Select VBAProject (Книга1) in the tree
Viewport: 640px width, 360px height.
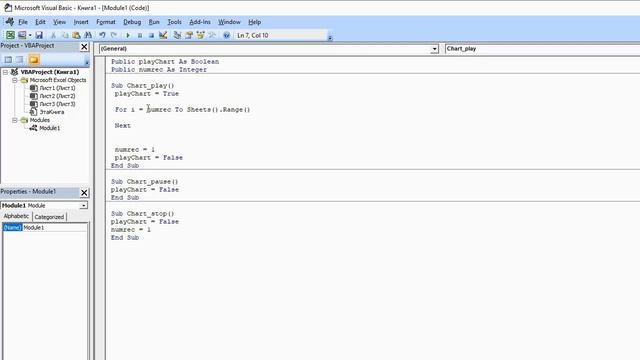(x=50, y=72)
